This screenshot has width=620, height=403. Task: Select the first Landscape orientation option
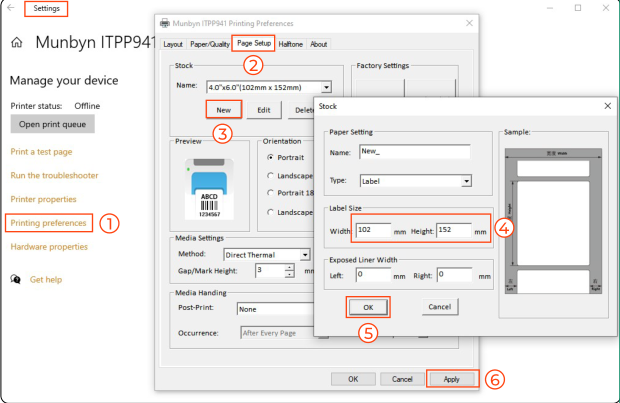pyautogui.click(x=270, y=175)
